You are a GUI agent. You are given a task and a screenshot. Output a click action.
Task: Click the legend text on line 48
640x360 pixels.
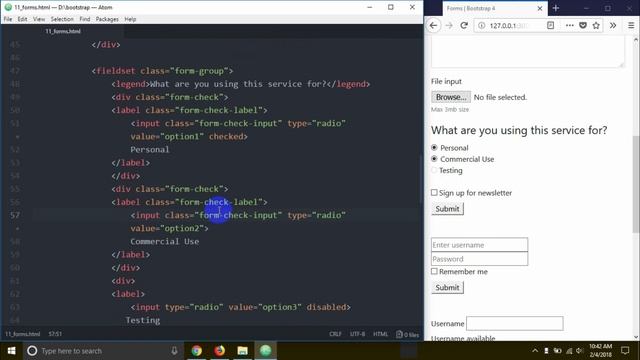[x=239, y=84]
